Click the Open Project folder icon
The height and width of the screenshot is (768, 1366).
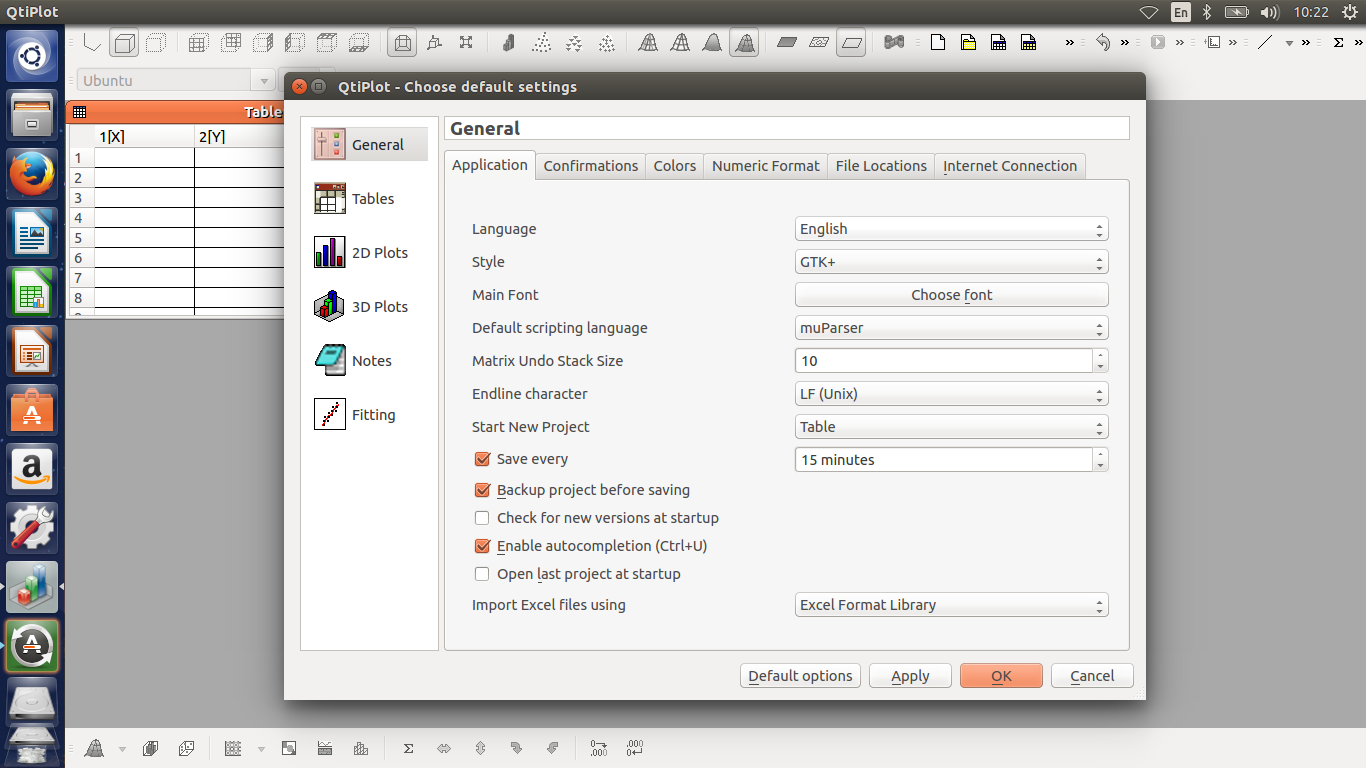[x=967, y=43]
